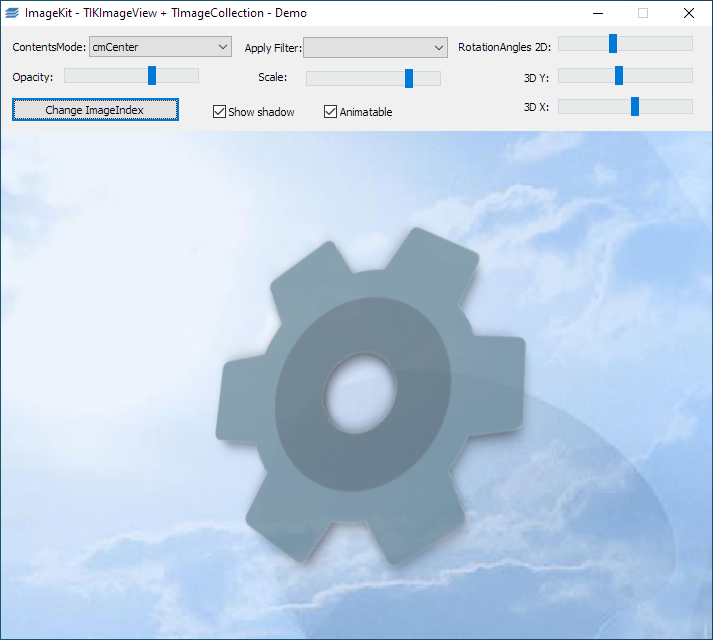Click the Opacity slider thumb
Viewport: 713px width, 640px height.
tap(152, 76)
